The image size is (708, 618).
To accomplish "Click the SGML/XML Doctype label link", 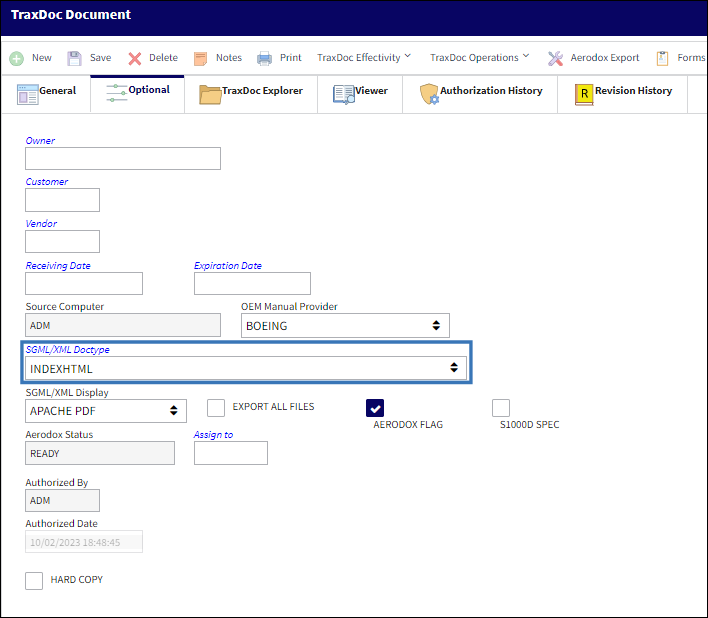I will coord(67,349).
